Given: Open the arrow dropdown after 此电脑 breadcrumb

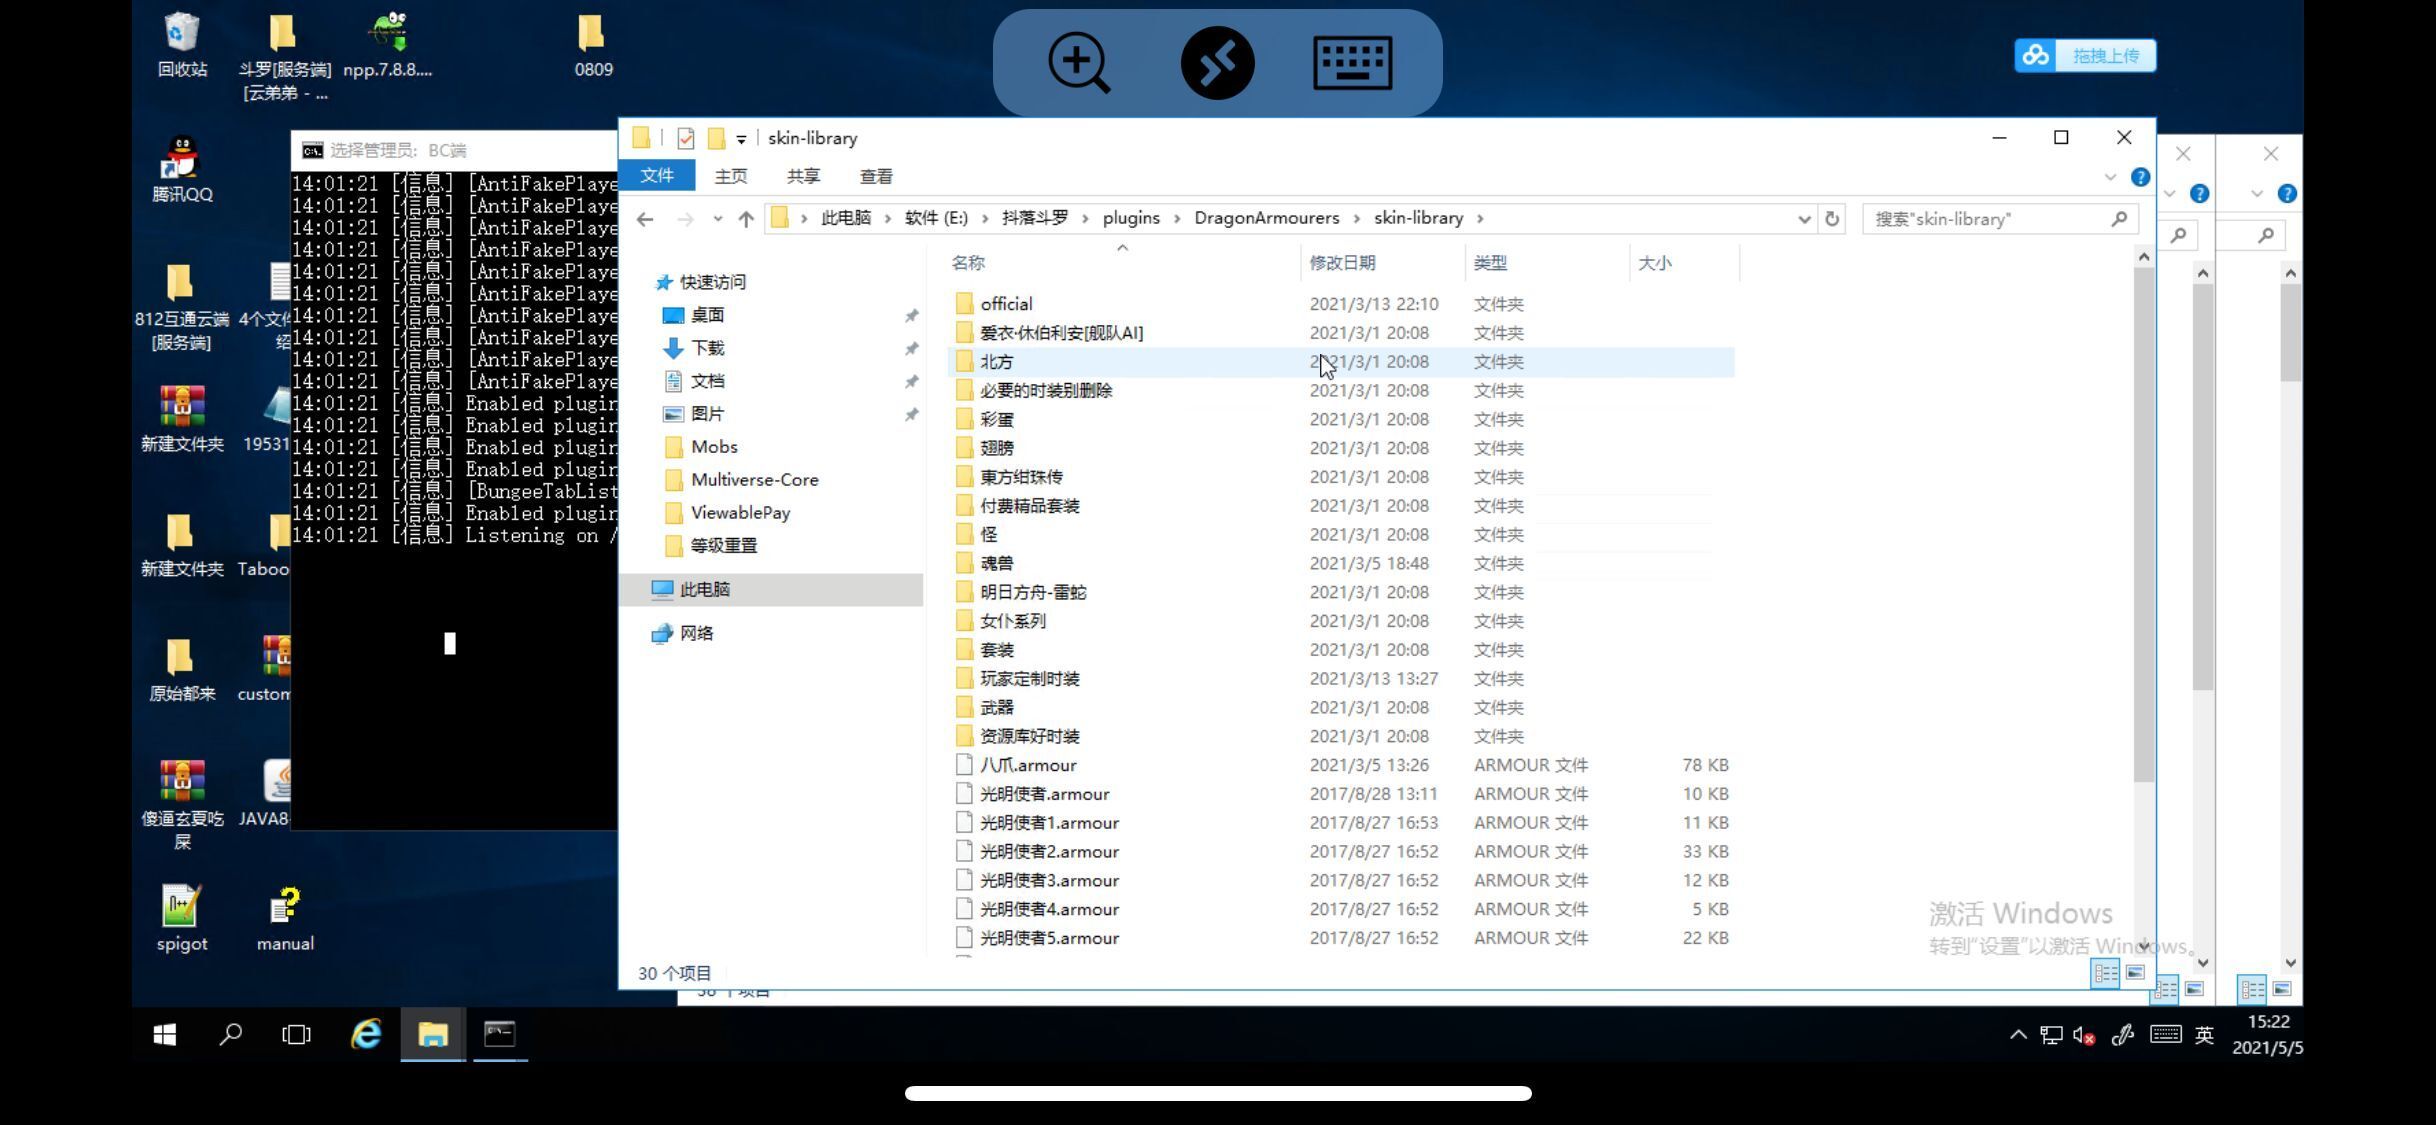Looking at the screenshot, I should point(887,218).
